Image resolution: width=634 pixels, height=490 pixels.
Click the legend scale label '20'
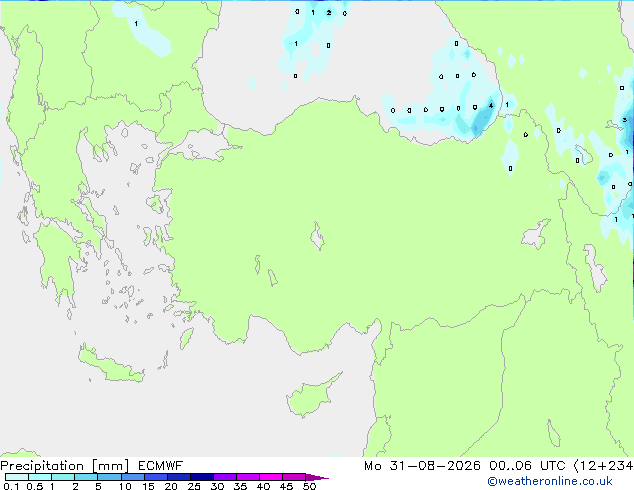[x=171, y=486]
